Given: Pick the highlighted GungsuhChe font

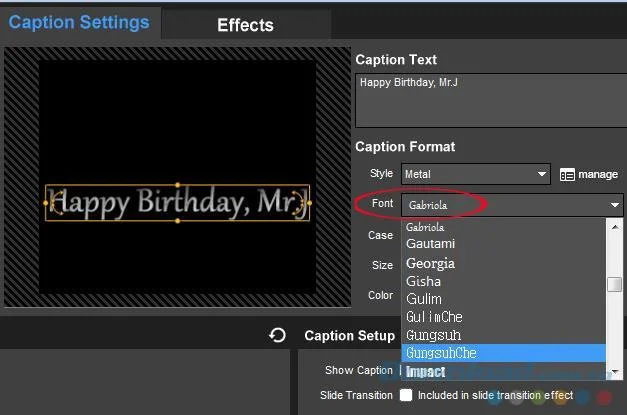Looking at the screenshot, I should (x=503, y=353).
